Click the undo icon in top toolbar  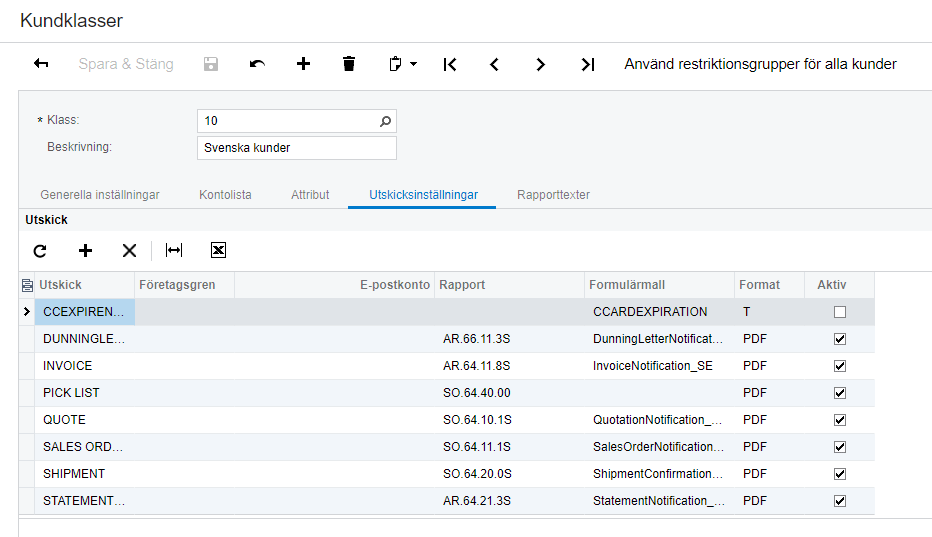point(257,64)
